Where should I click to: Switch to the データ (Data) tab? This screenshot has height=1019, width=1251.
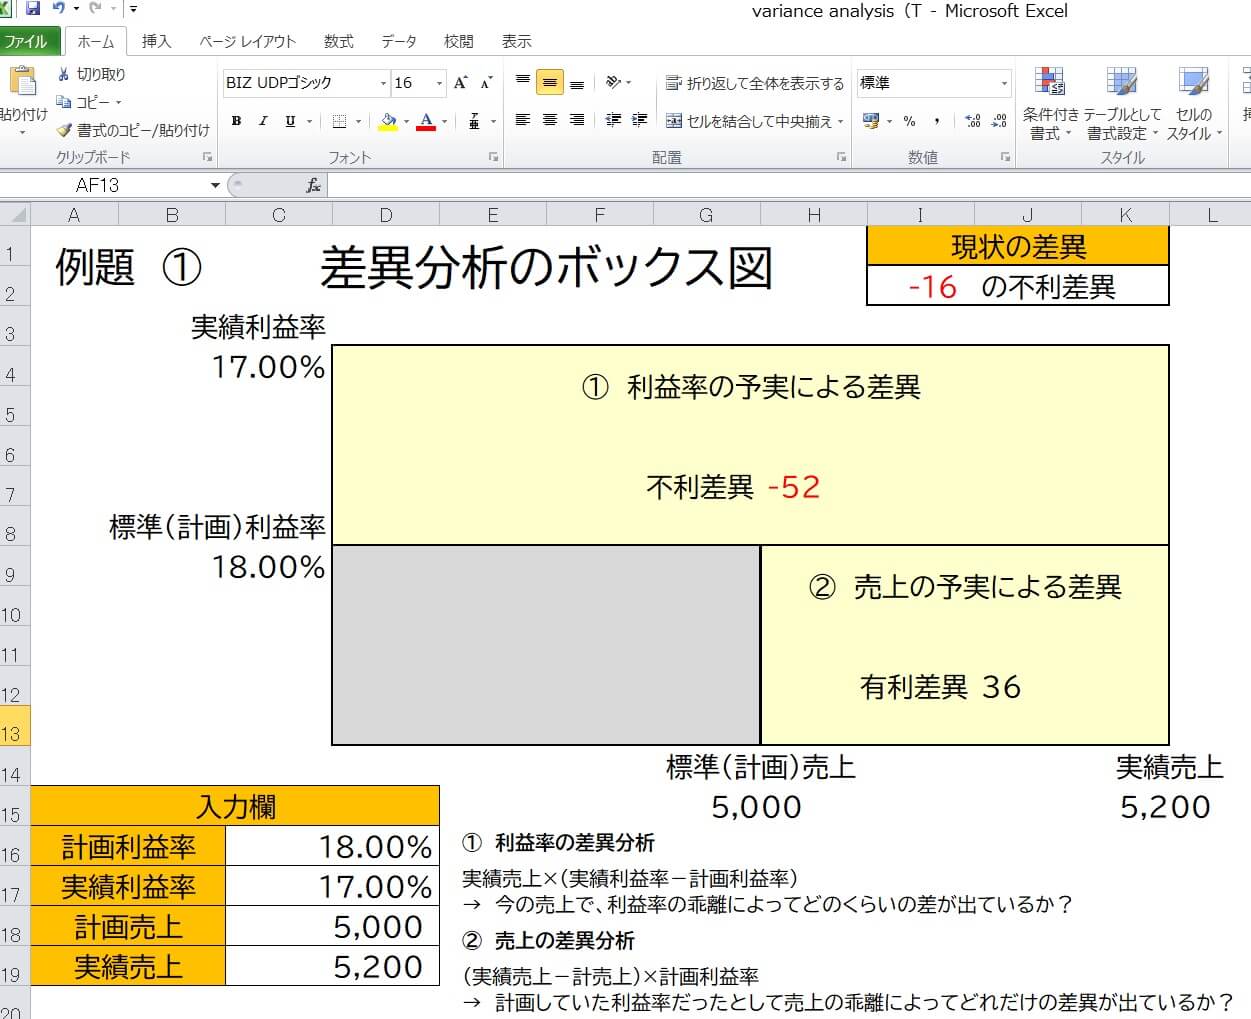point(398,41)
